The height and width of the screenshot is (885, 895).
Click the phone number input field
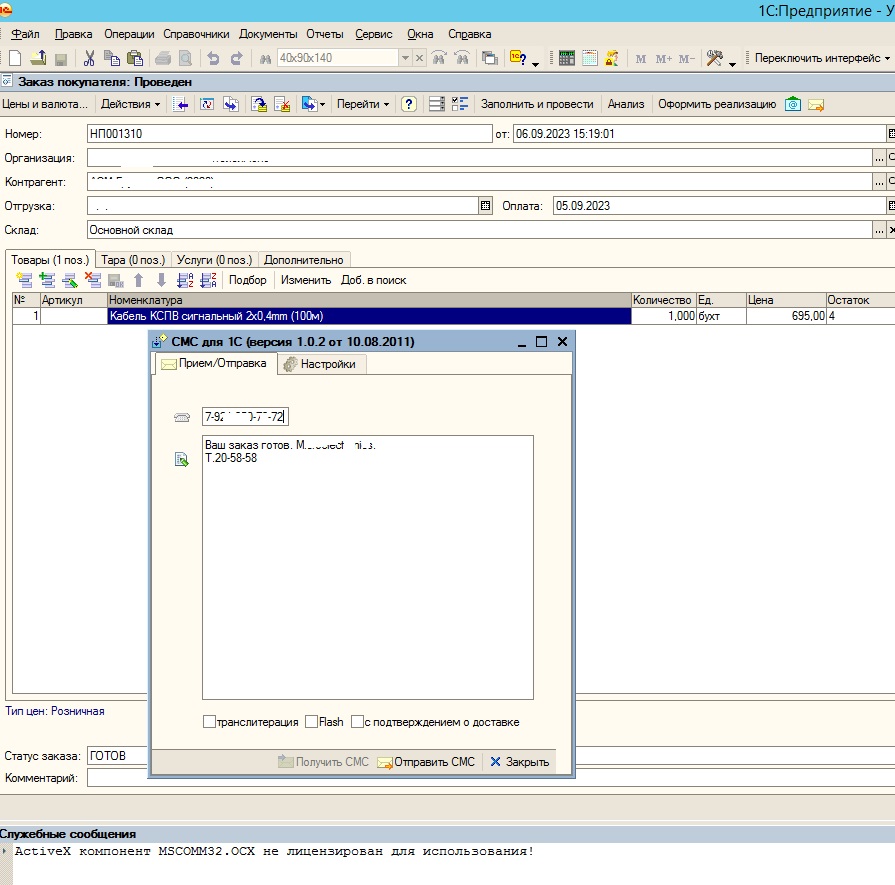tap(245, 417)
